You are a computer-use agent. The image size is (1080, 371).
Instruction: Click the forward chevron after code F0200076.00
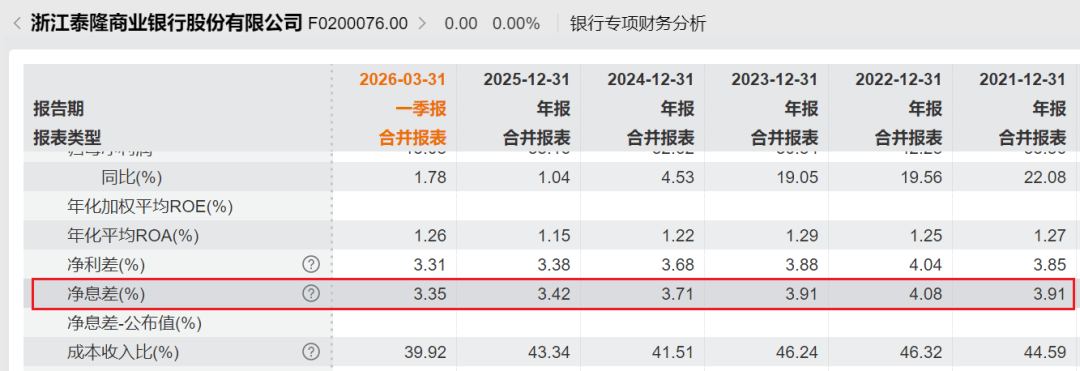pos(422,23)
